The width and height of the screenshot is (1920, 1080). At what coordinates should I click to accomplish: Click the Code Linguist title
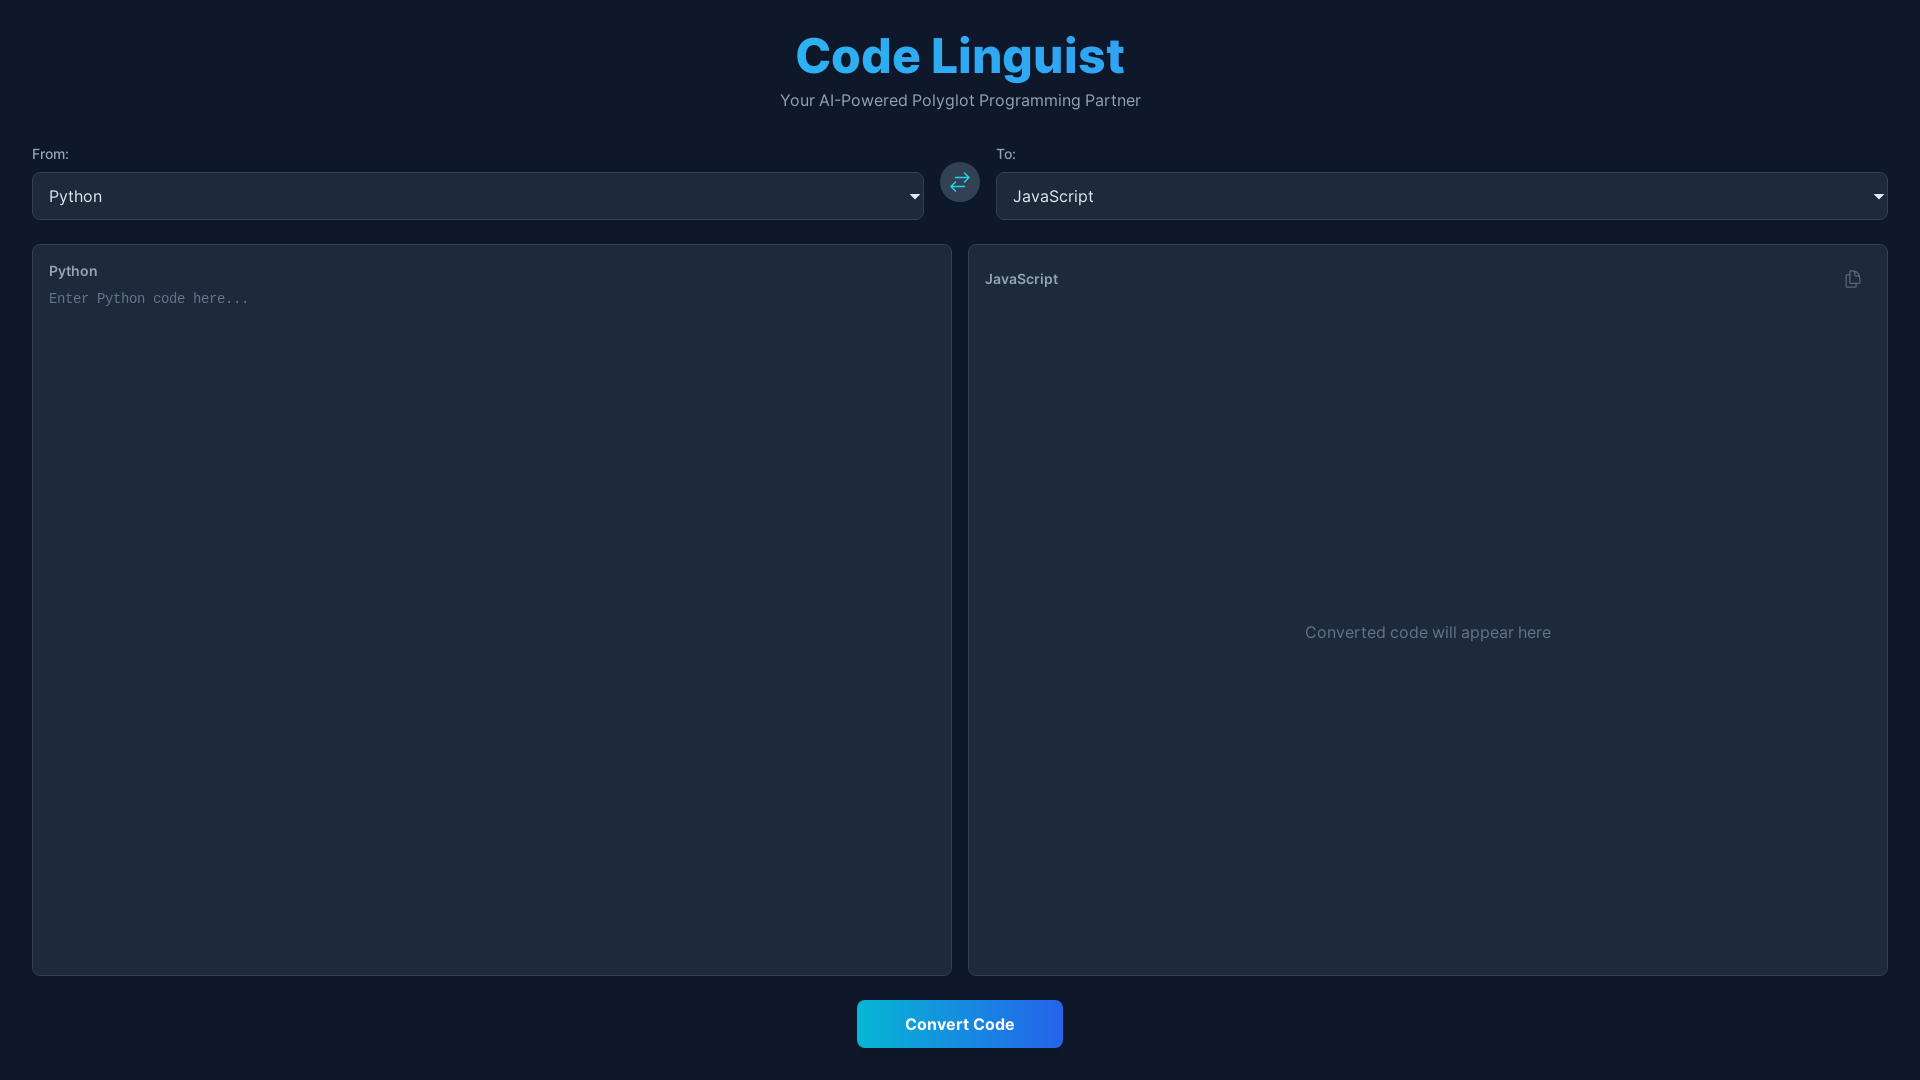960,56
